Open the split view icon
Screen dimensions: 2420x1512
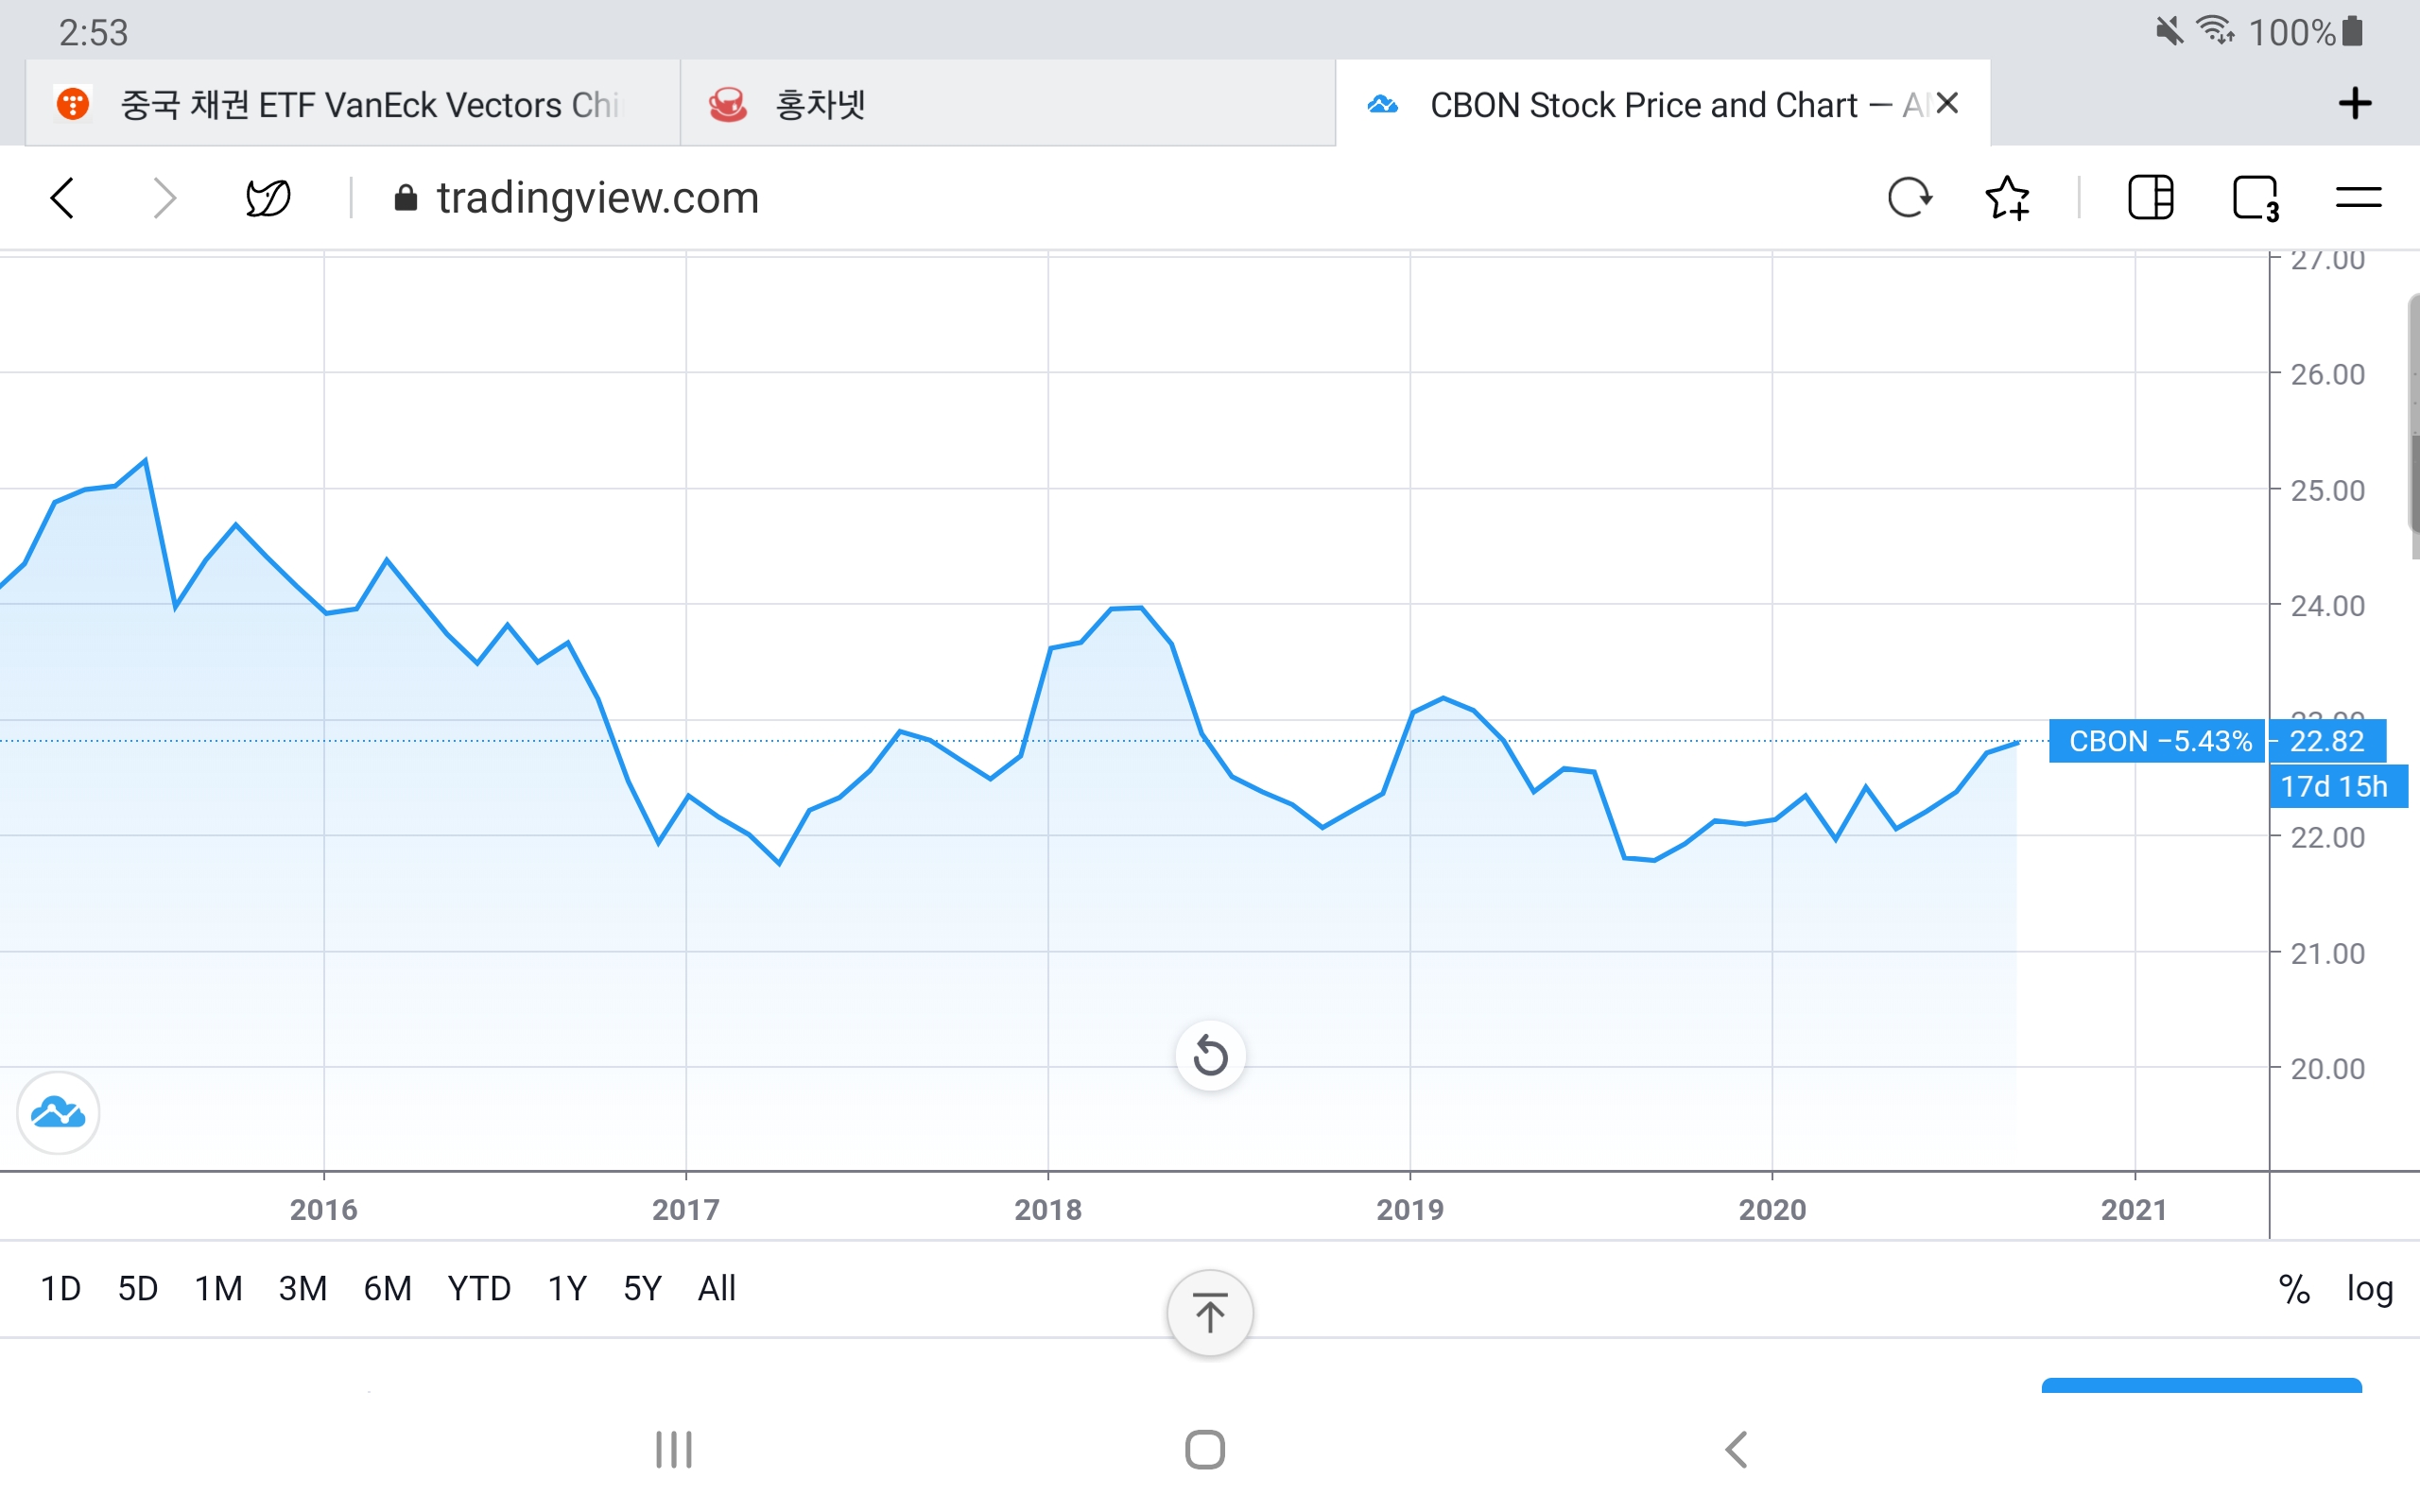[x=2150, y=197]
